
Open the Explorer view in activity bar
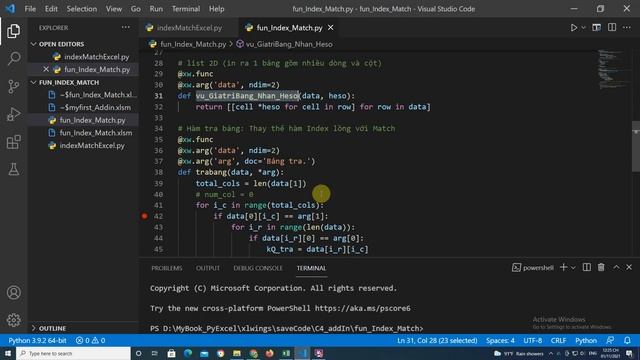(13, 31)
